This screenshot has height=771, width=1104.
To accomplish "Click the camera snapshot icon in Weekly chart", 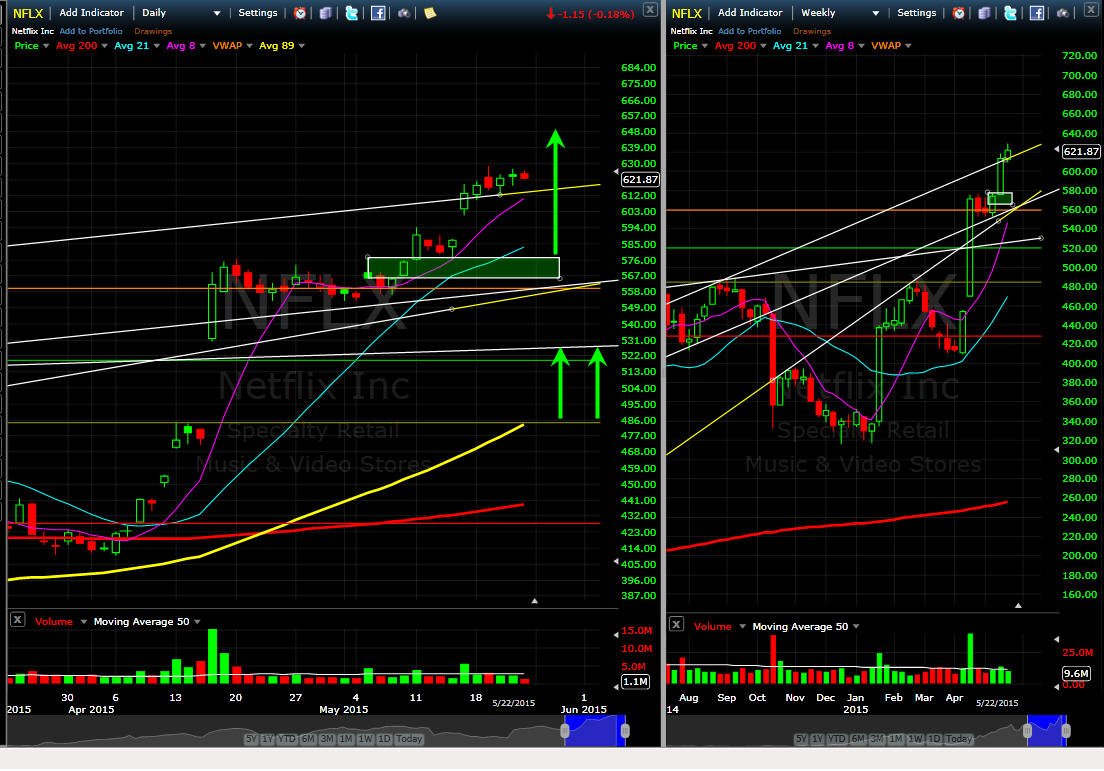I will point(1063,13).
